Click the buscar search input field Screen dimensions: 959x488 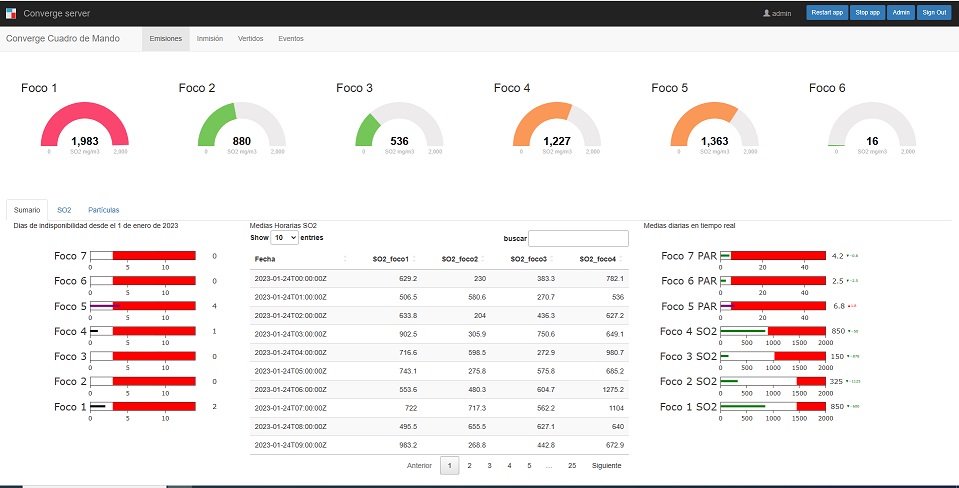[x=578, y=238]
